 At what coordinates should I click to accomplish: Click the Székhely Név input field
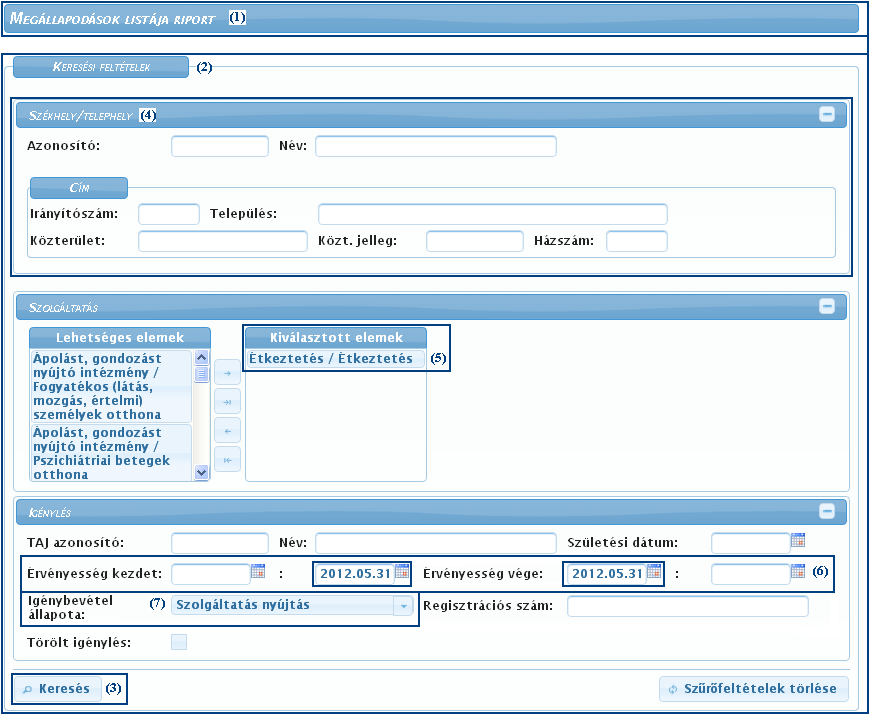[x=436, y=146]
